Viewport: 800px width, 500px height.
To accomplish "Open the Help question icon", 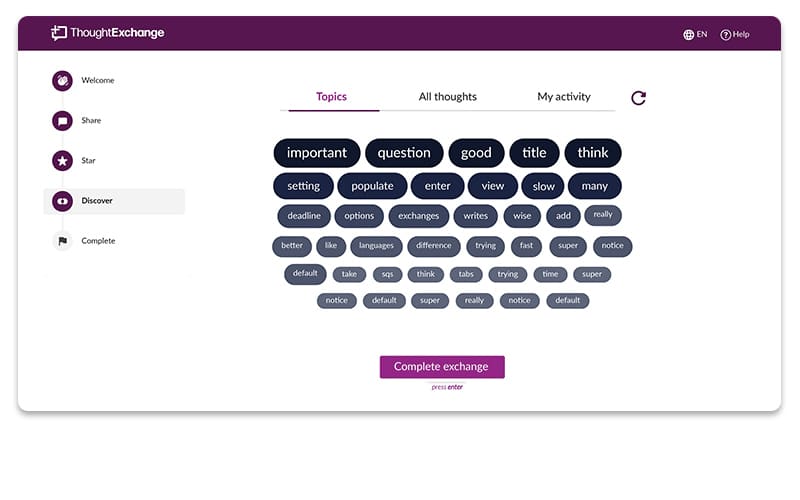I will (x=735, y=34).
